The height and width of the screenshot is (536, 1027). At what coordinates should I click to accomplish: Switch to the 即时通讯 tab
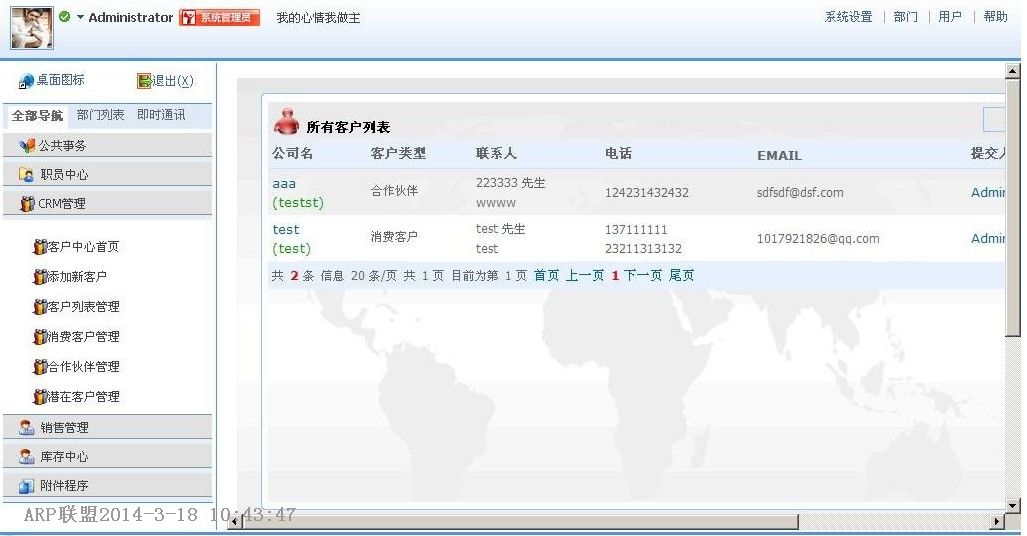pos(161,115)
